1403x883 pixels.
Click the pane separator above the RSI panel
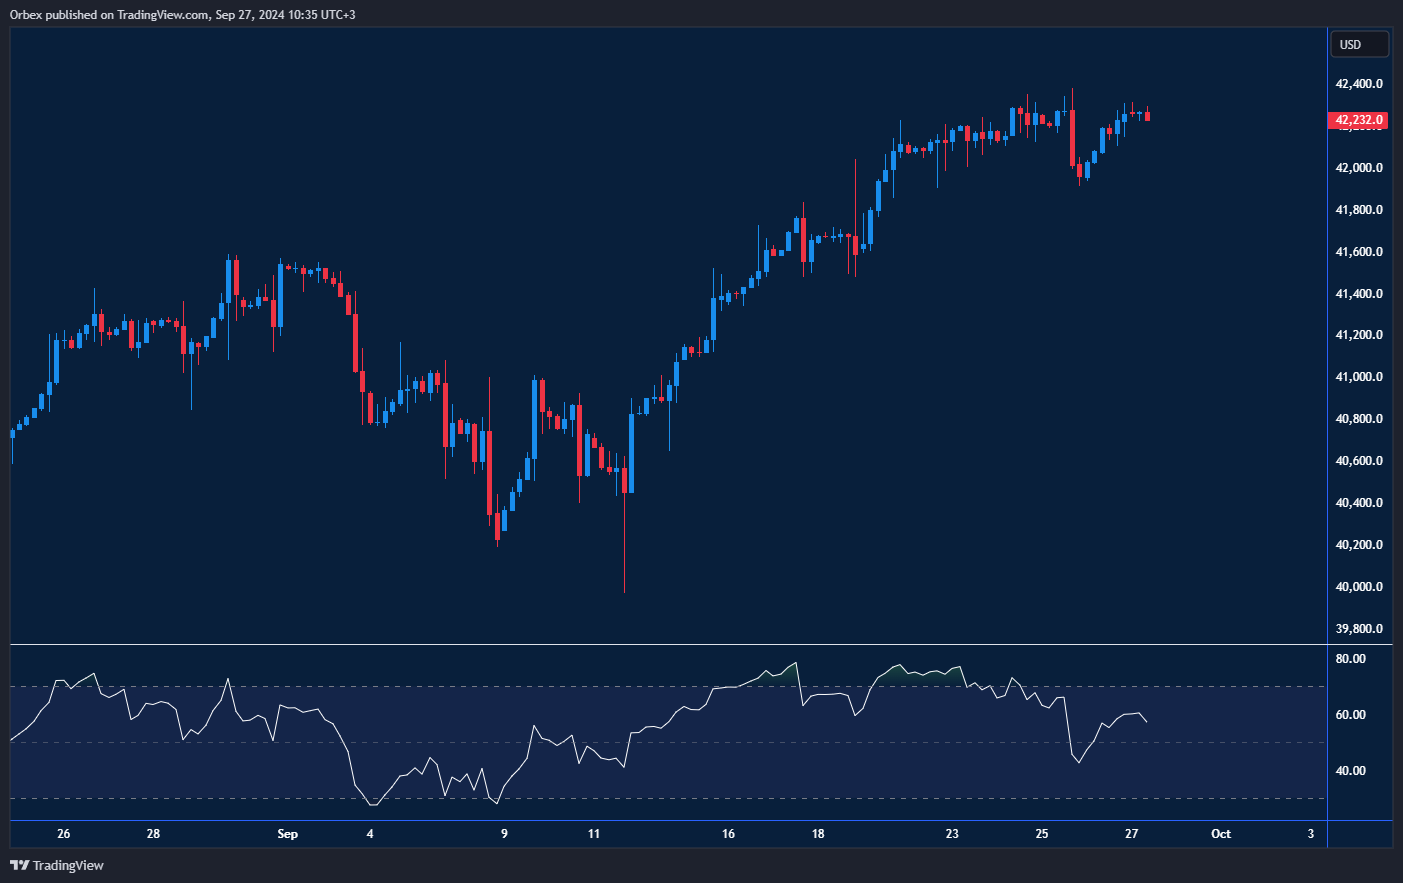(668, 645)
